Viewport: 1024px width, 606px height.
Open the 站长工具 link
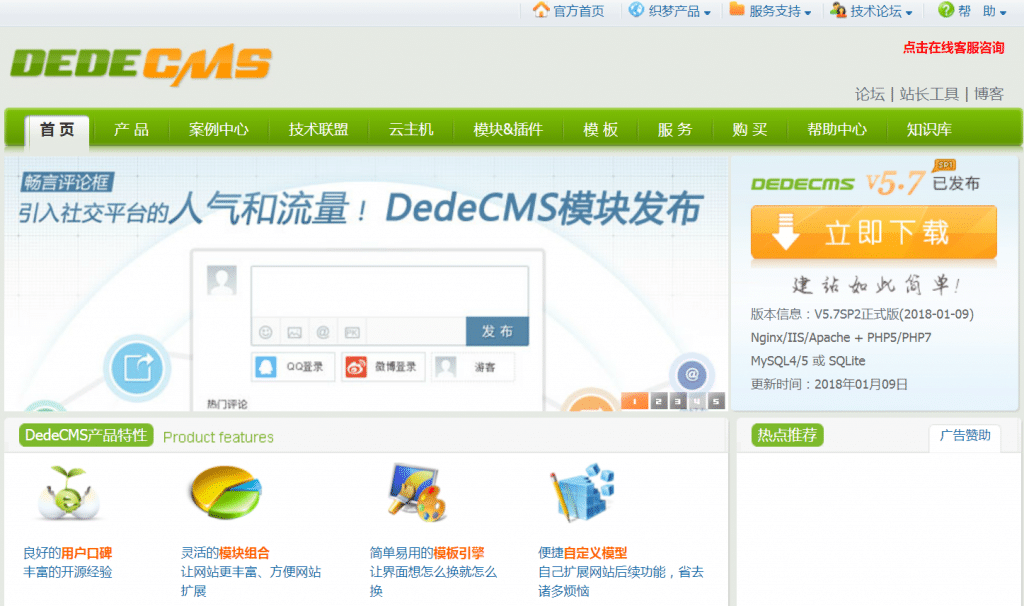click(x=929, y=94)
